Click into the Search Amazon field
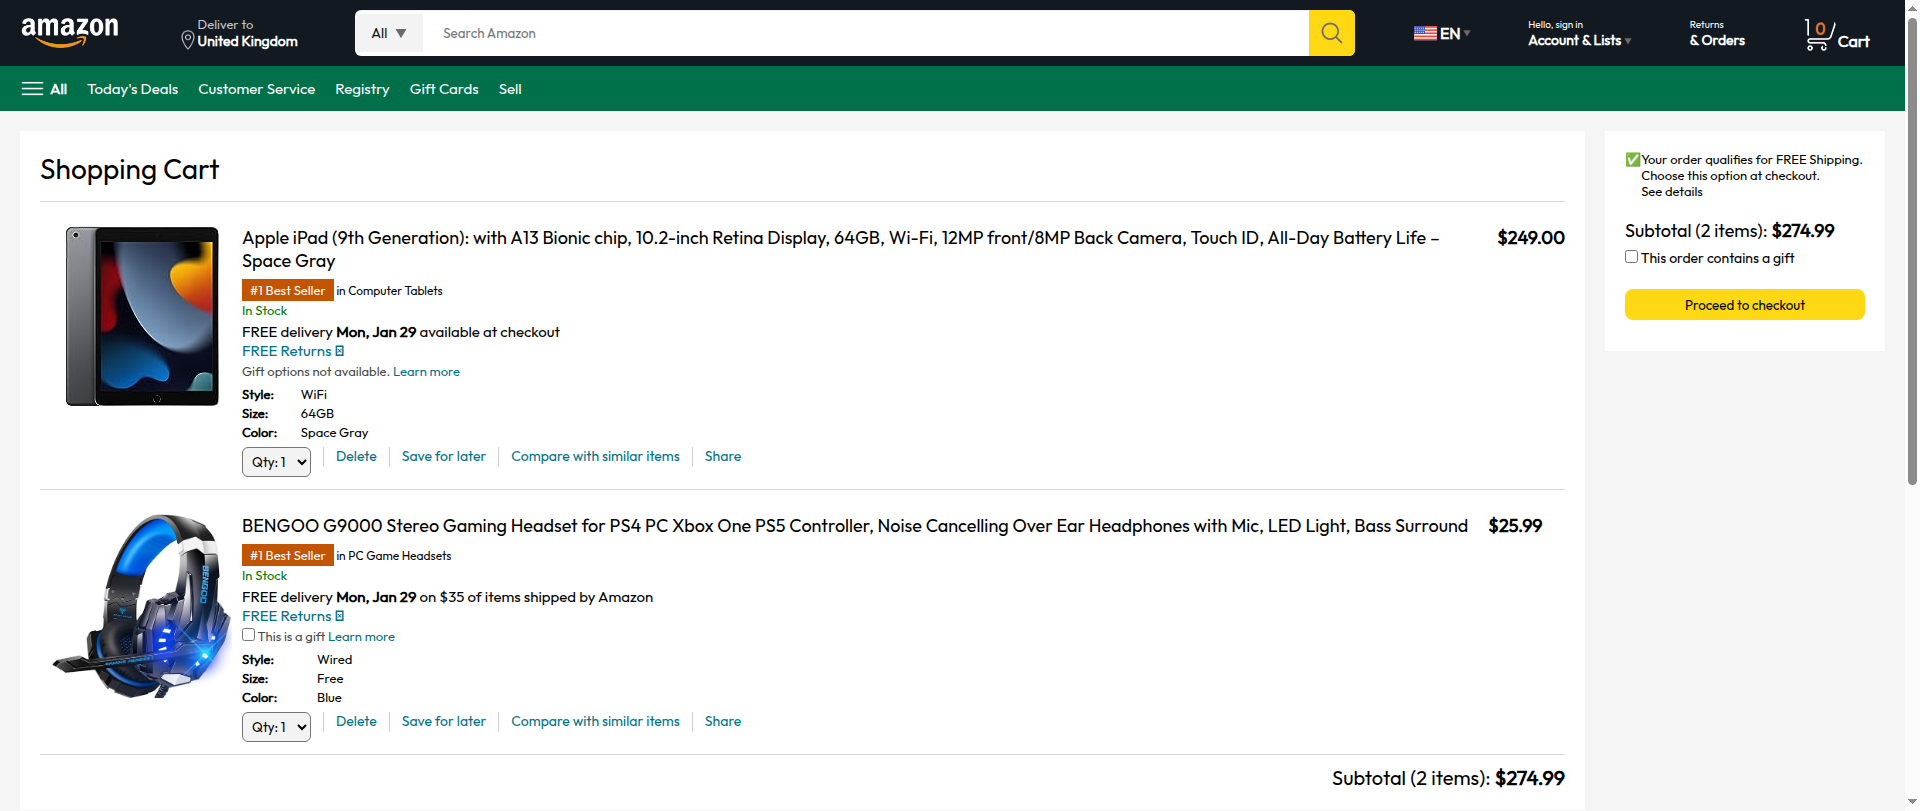Image resolution: width=1920 pixels, height=811 pixels. click(x=865, y=33)
